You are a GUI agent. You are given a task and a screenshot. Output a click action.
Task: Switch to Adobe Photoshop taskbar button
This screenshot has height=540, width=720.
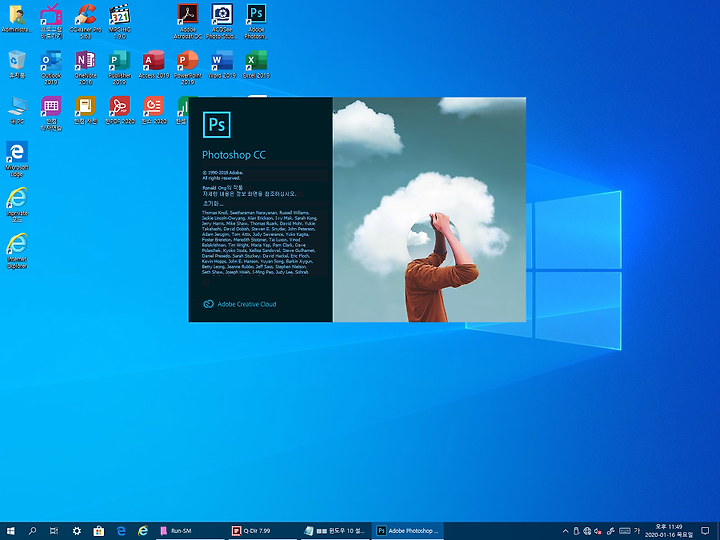click(407, 531)
